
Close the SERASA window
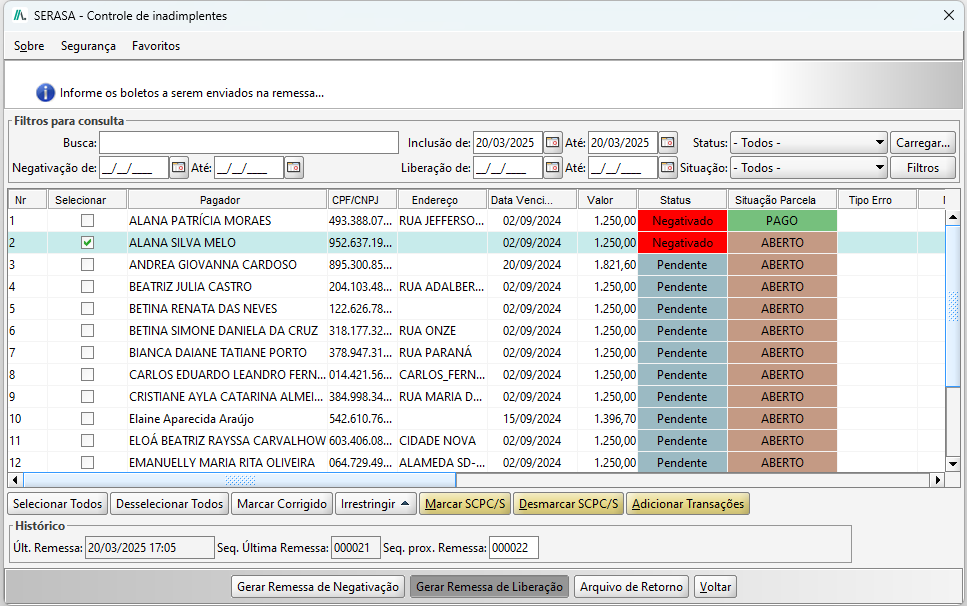tap(949, 15)
